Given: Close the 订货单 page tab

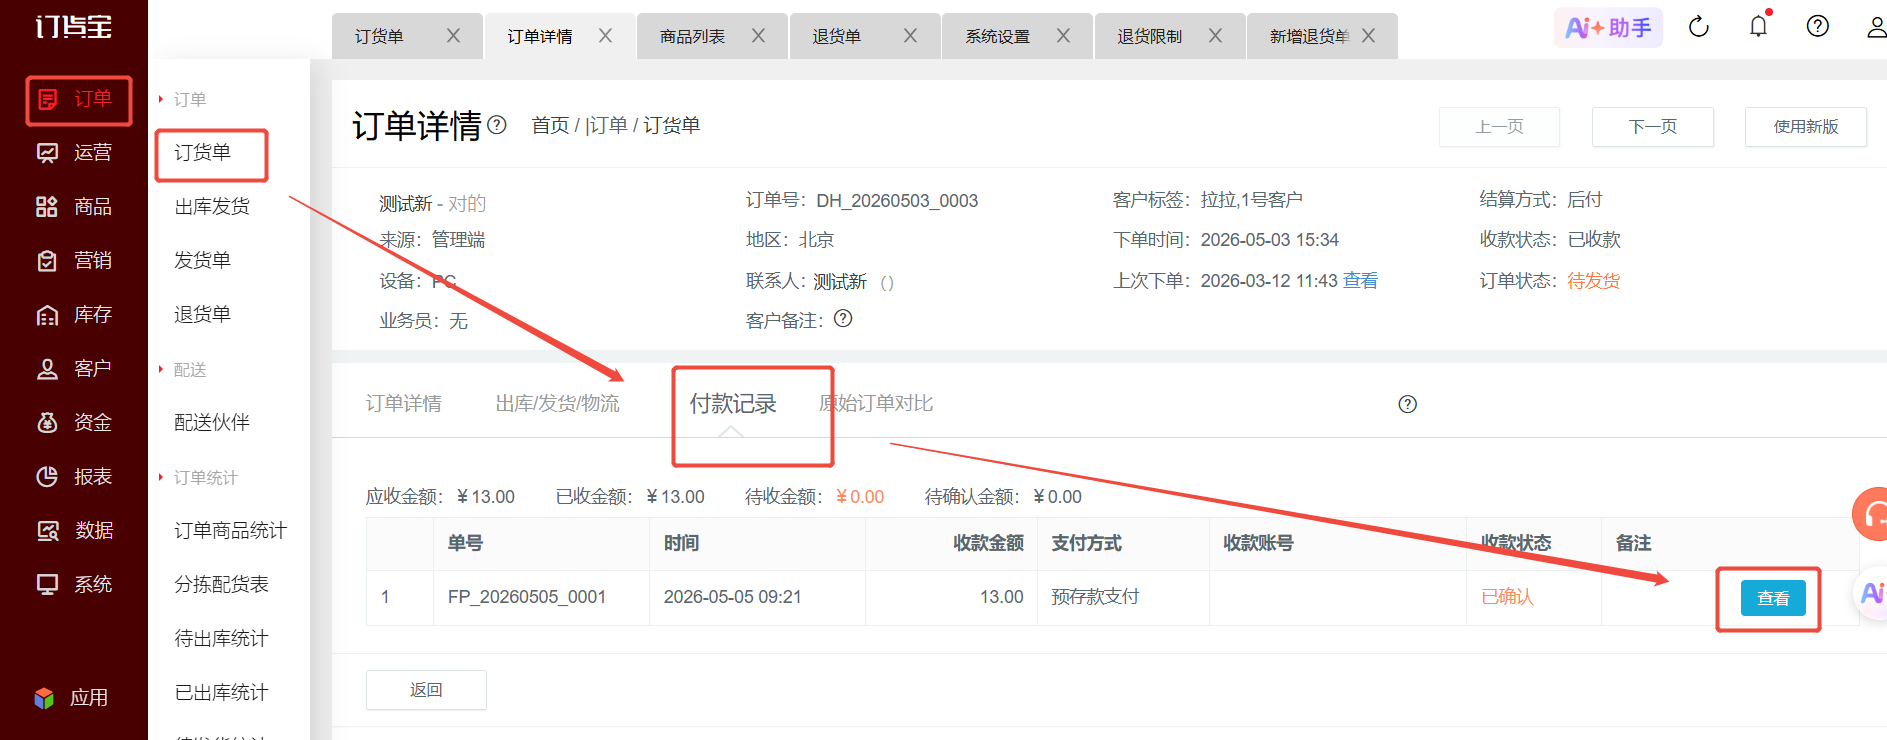Looking at the screenshot, I should 453,36.
